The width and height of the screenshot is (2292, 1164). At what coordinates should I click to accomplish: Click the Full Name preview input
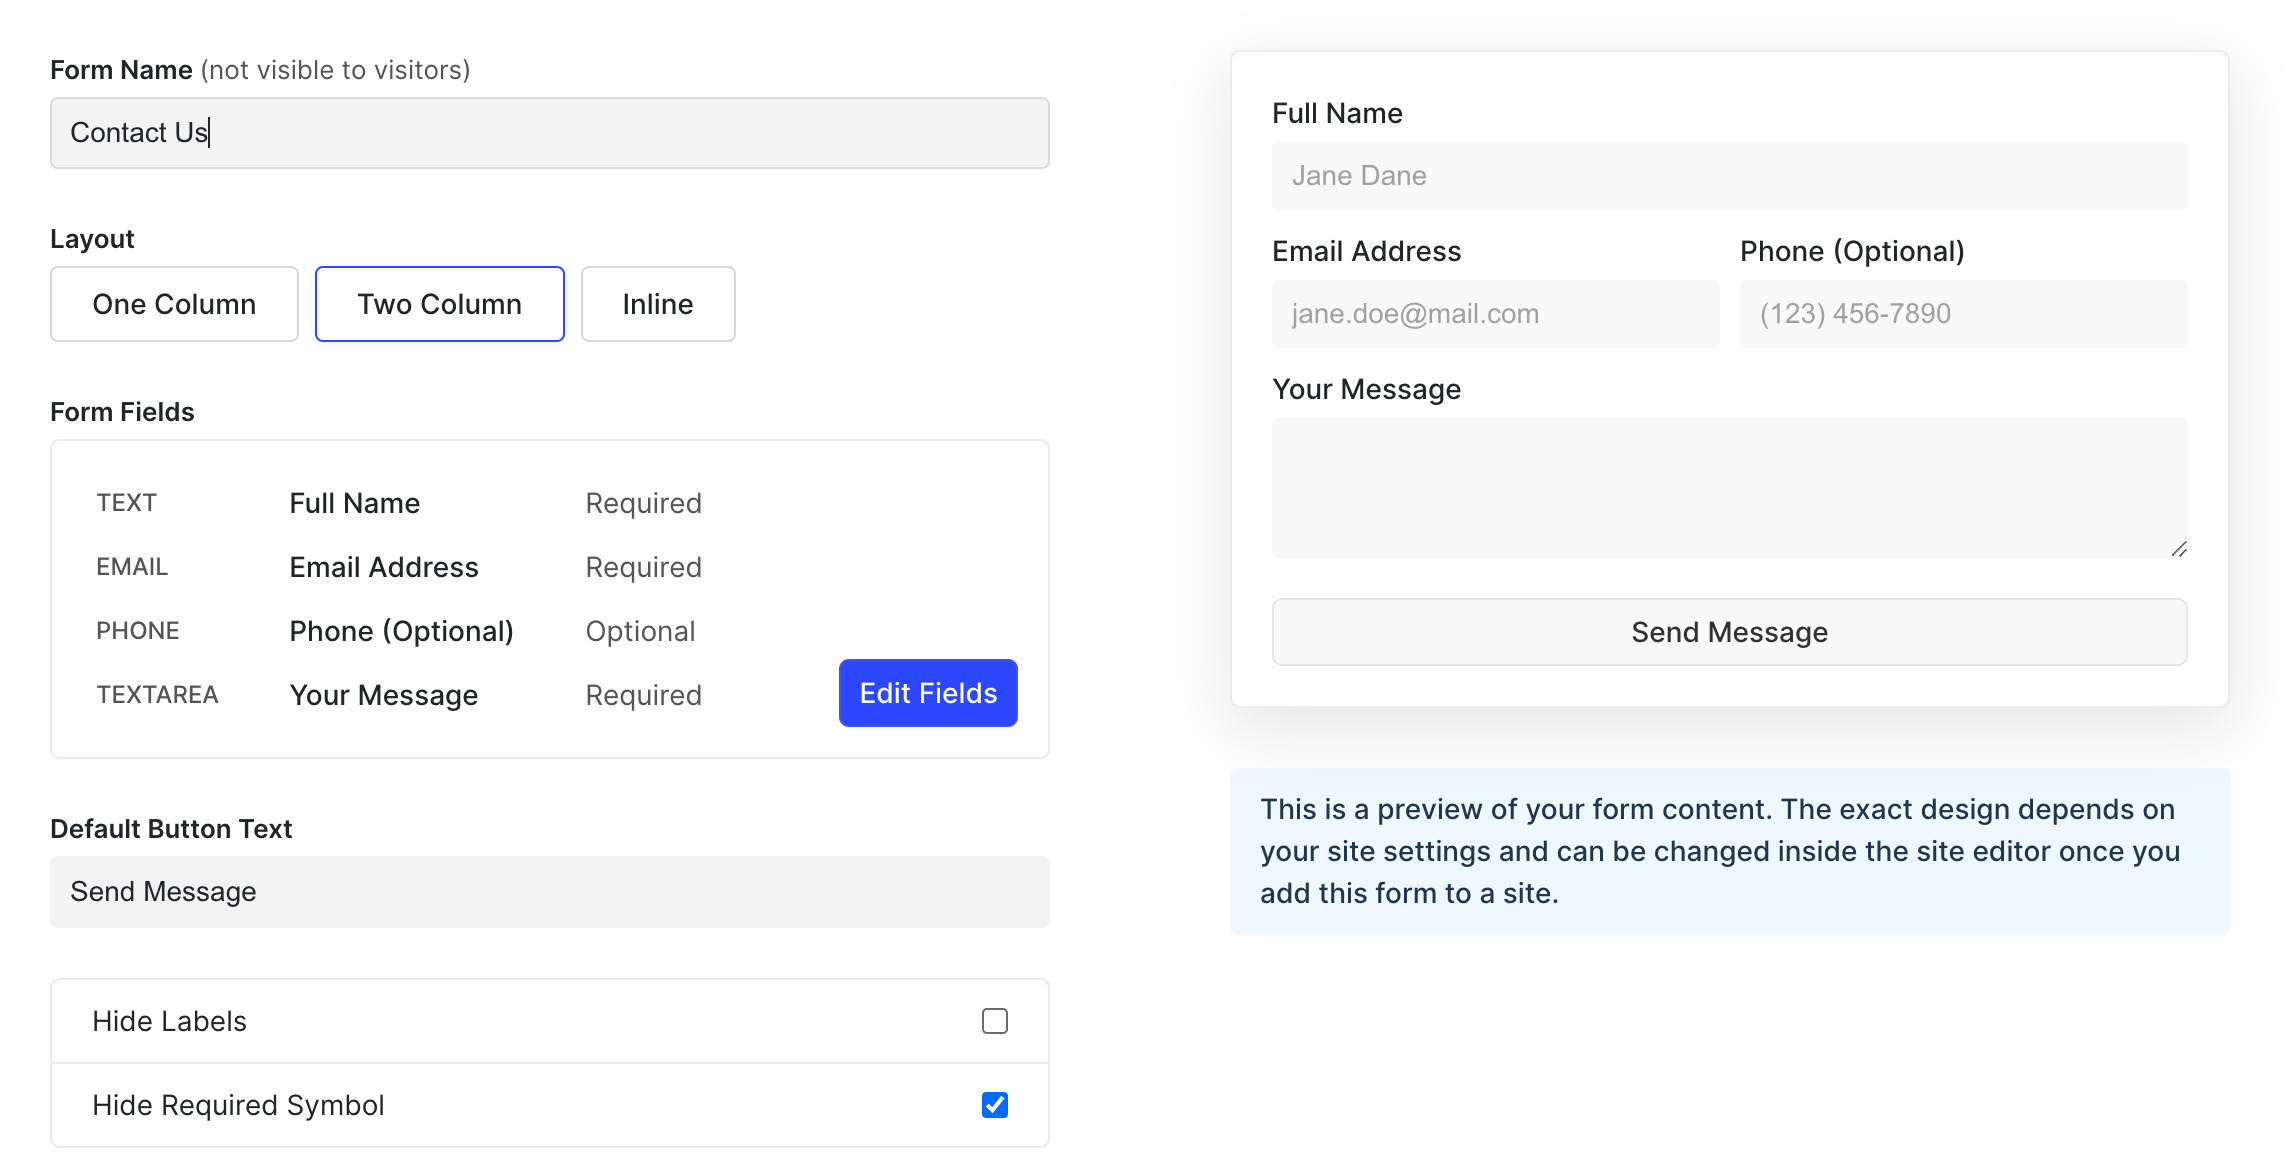tap(1728, 176)
